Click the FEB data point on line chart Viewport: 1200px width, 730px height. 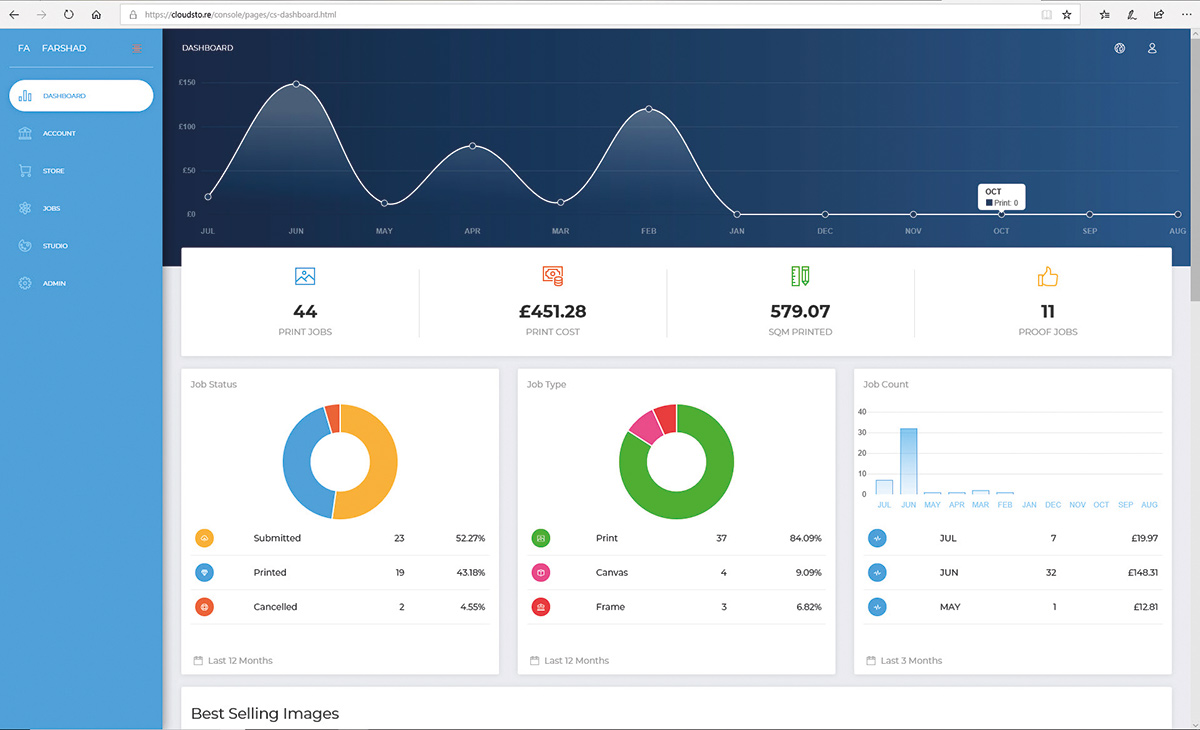click(649, 109)
